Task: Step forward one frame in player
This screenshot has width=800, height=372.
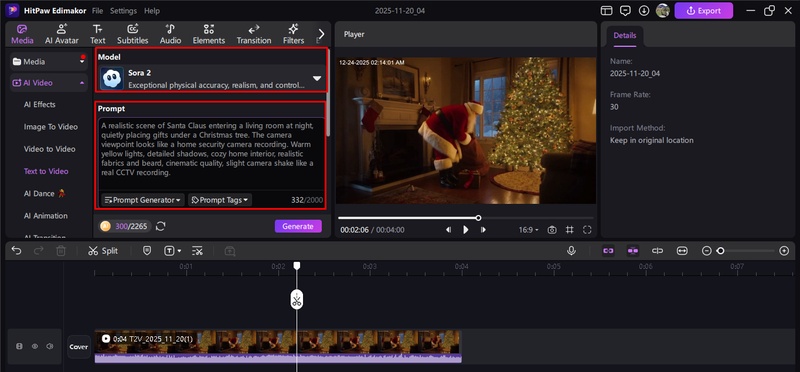Action: point(483,230)
